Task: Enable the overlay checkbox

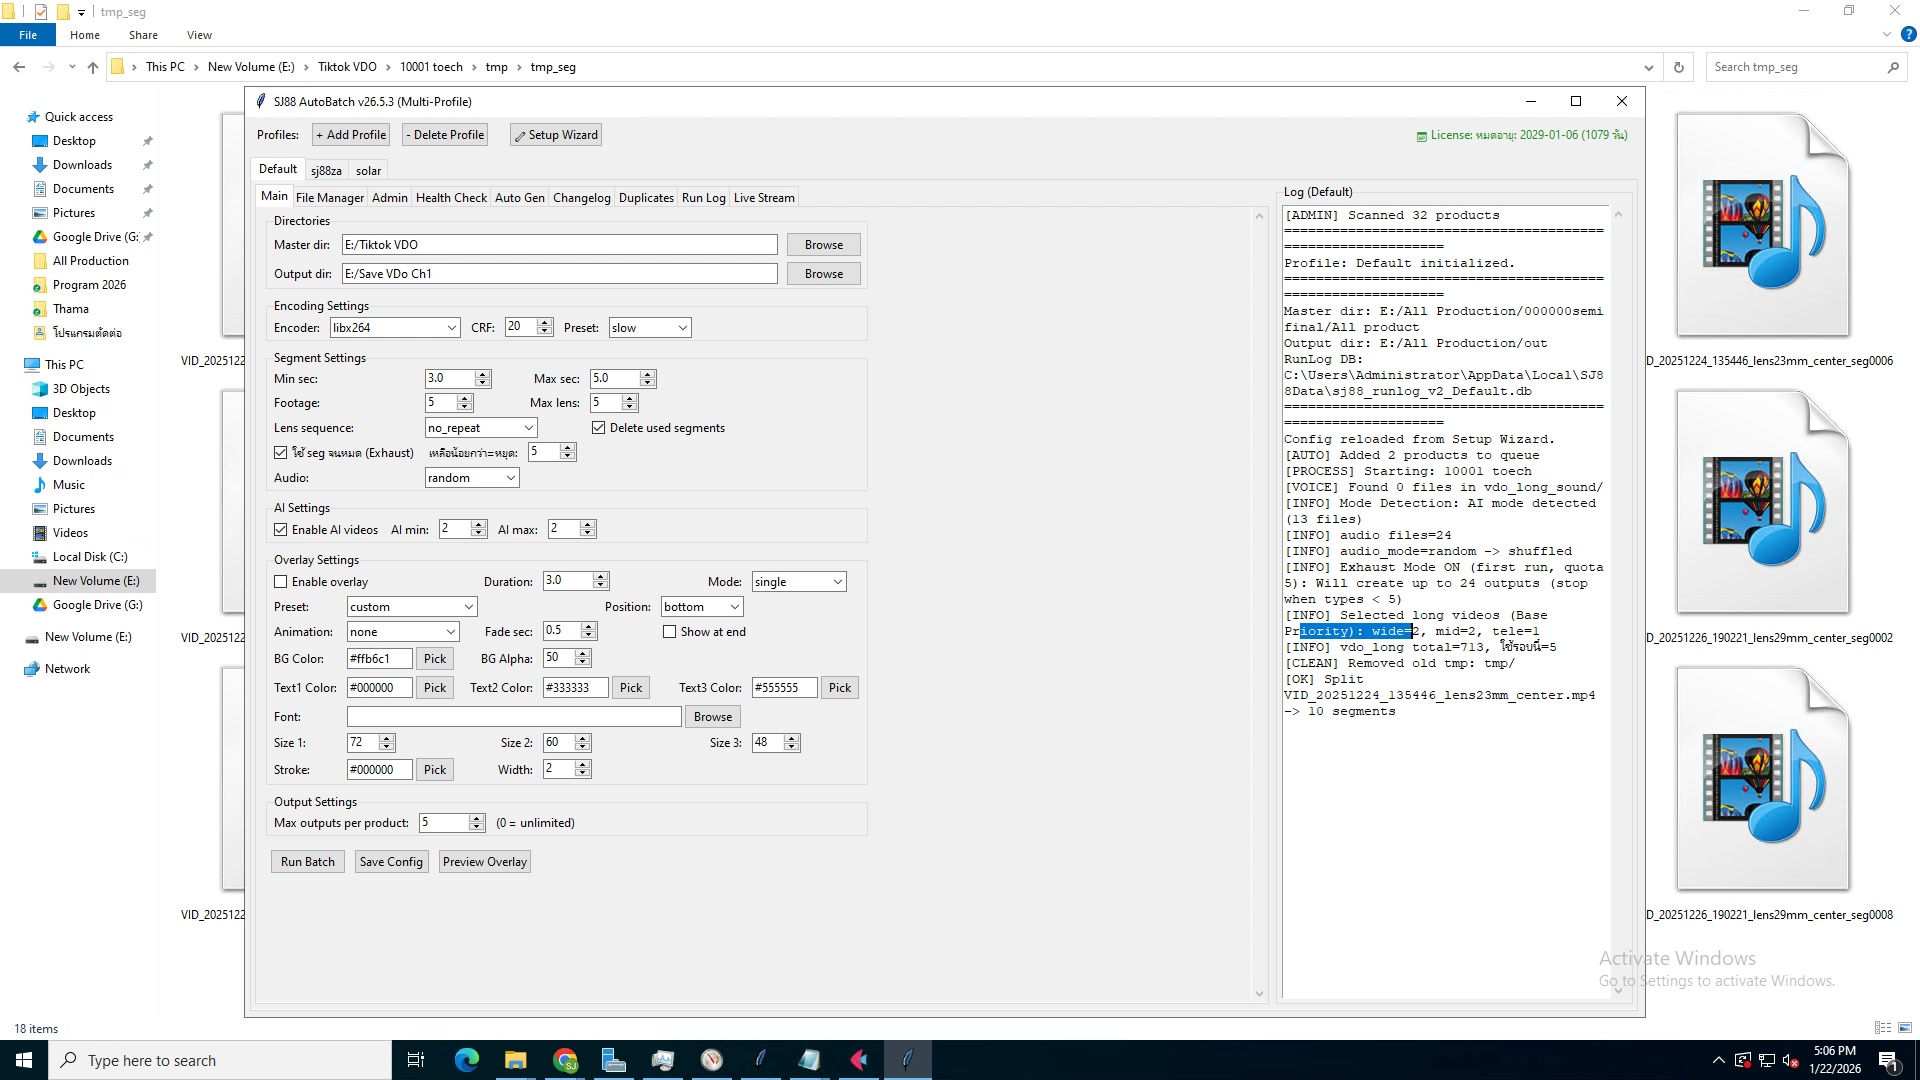Action: (281, 582)
